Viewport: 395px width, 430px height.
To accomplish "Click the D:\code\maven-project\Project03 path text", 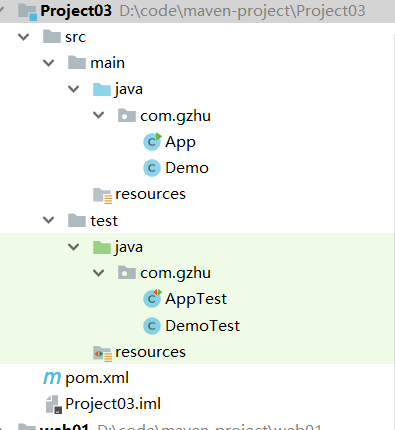I will point(242,11).
